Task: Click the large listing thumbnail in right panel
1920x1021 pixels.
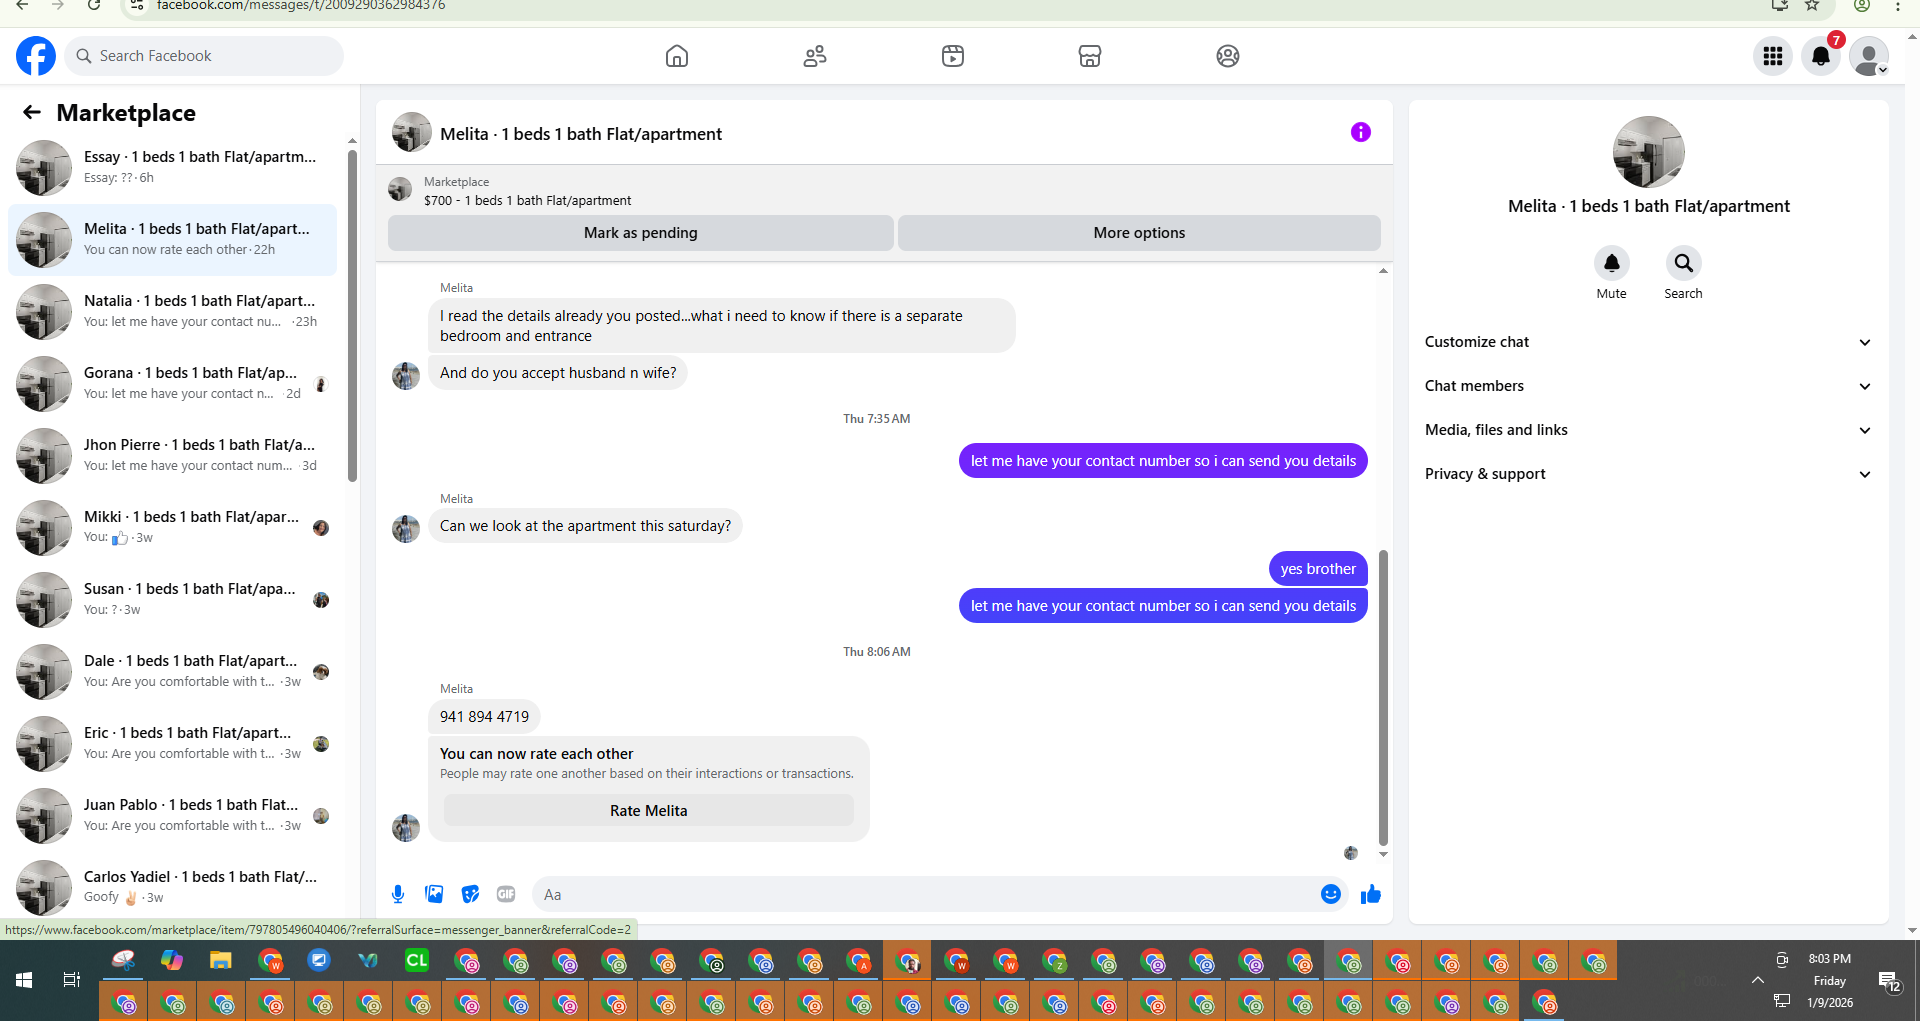Action: tap(1648, 152)
